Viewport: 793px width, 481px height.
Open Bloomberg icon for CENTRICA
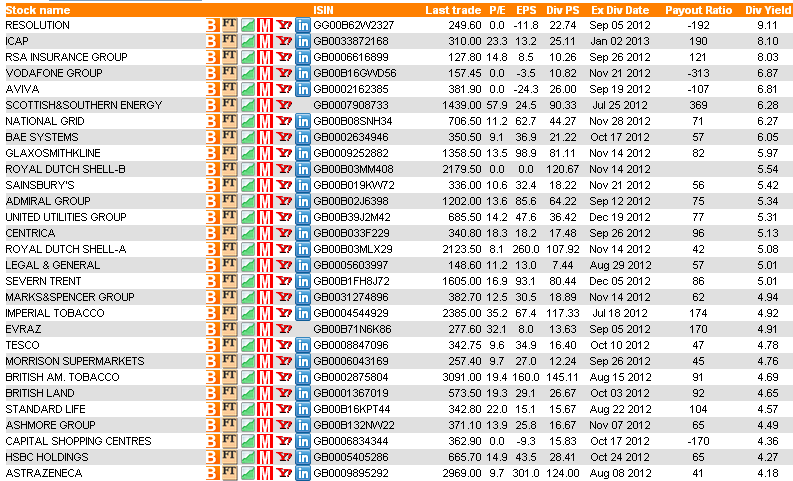click(x=212, y=233)
